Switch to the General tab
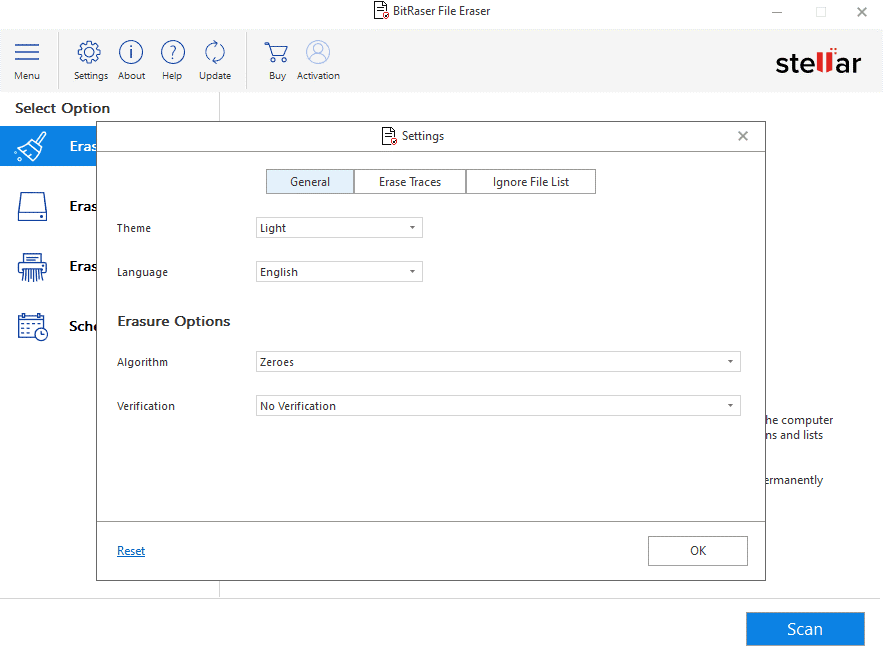883x663 pixels. click(x=310, y=181)
